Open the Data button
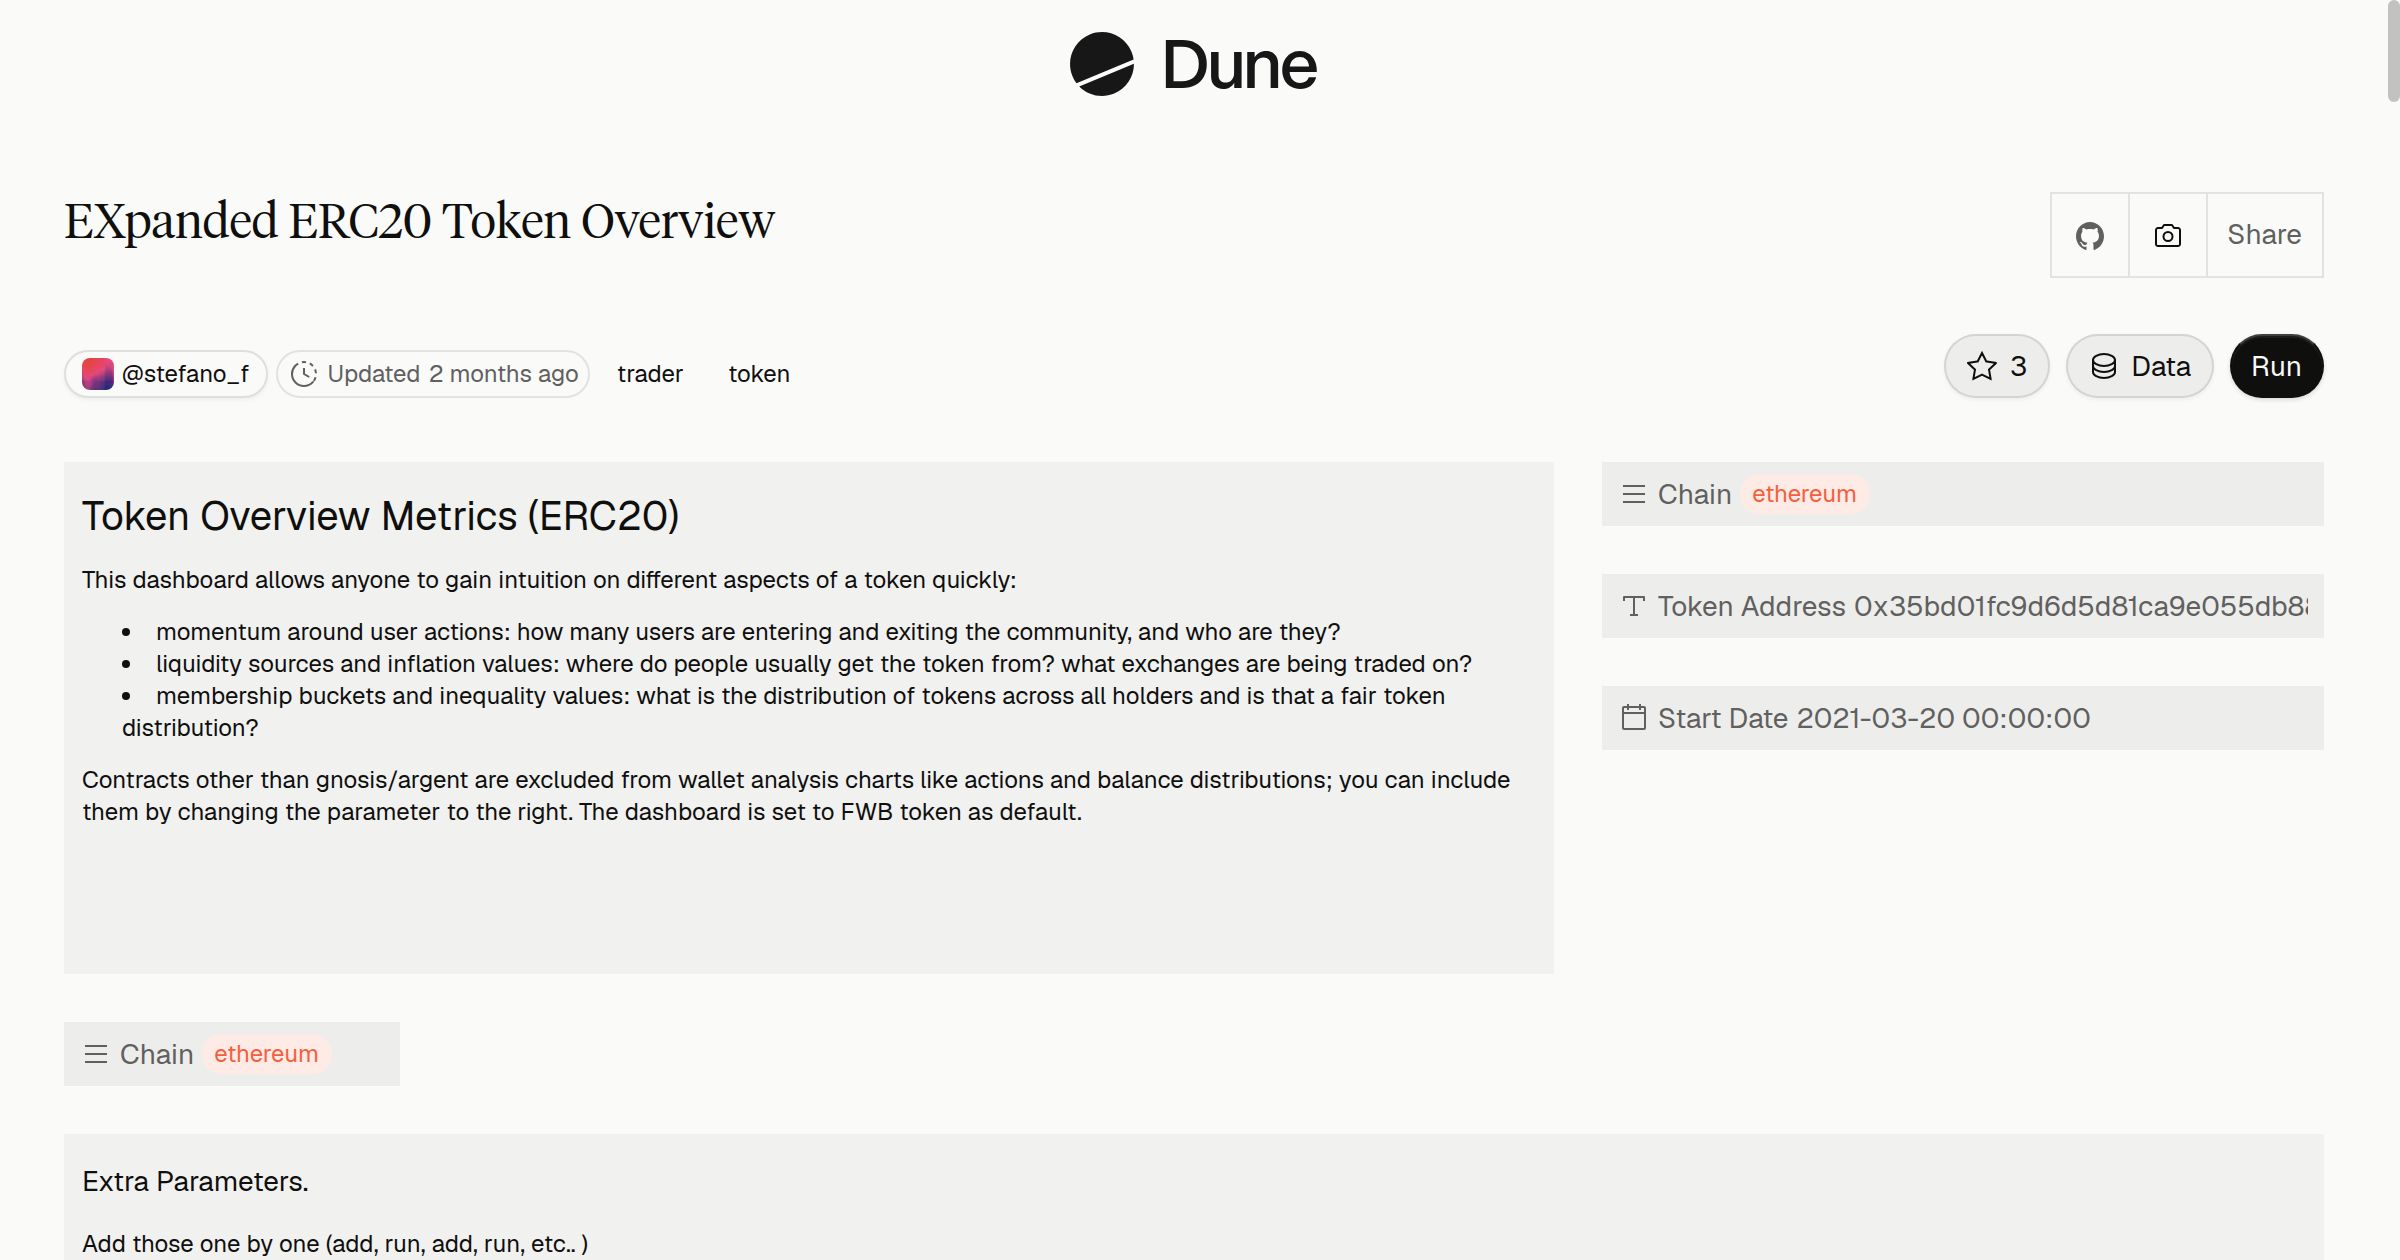The width and height of the screenshot is (2400, 1260). (x=2140, y=366)
